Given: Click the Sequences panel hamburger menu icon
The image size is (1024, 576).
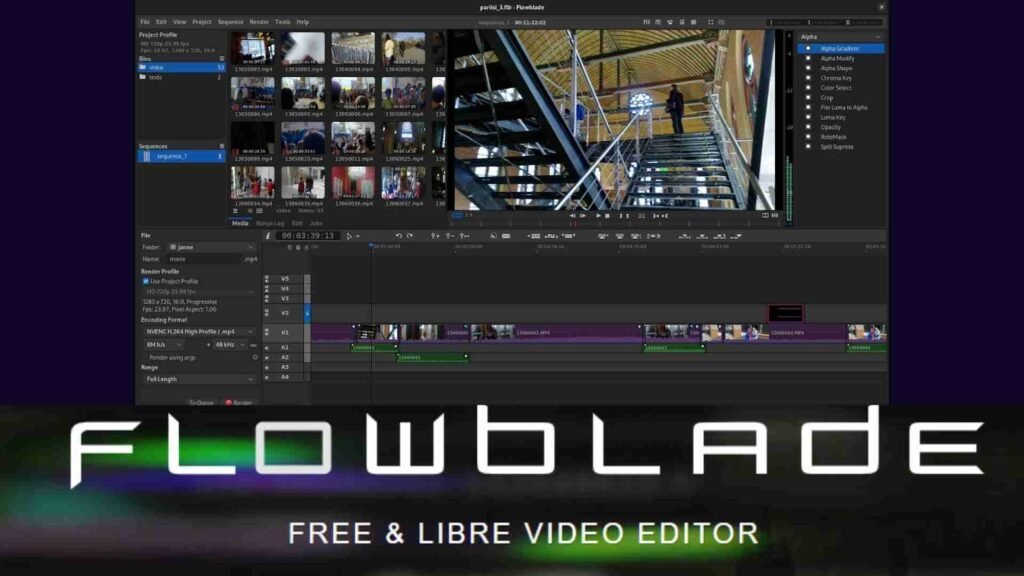Looking at the screenshot, I should click(221, 146).
